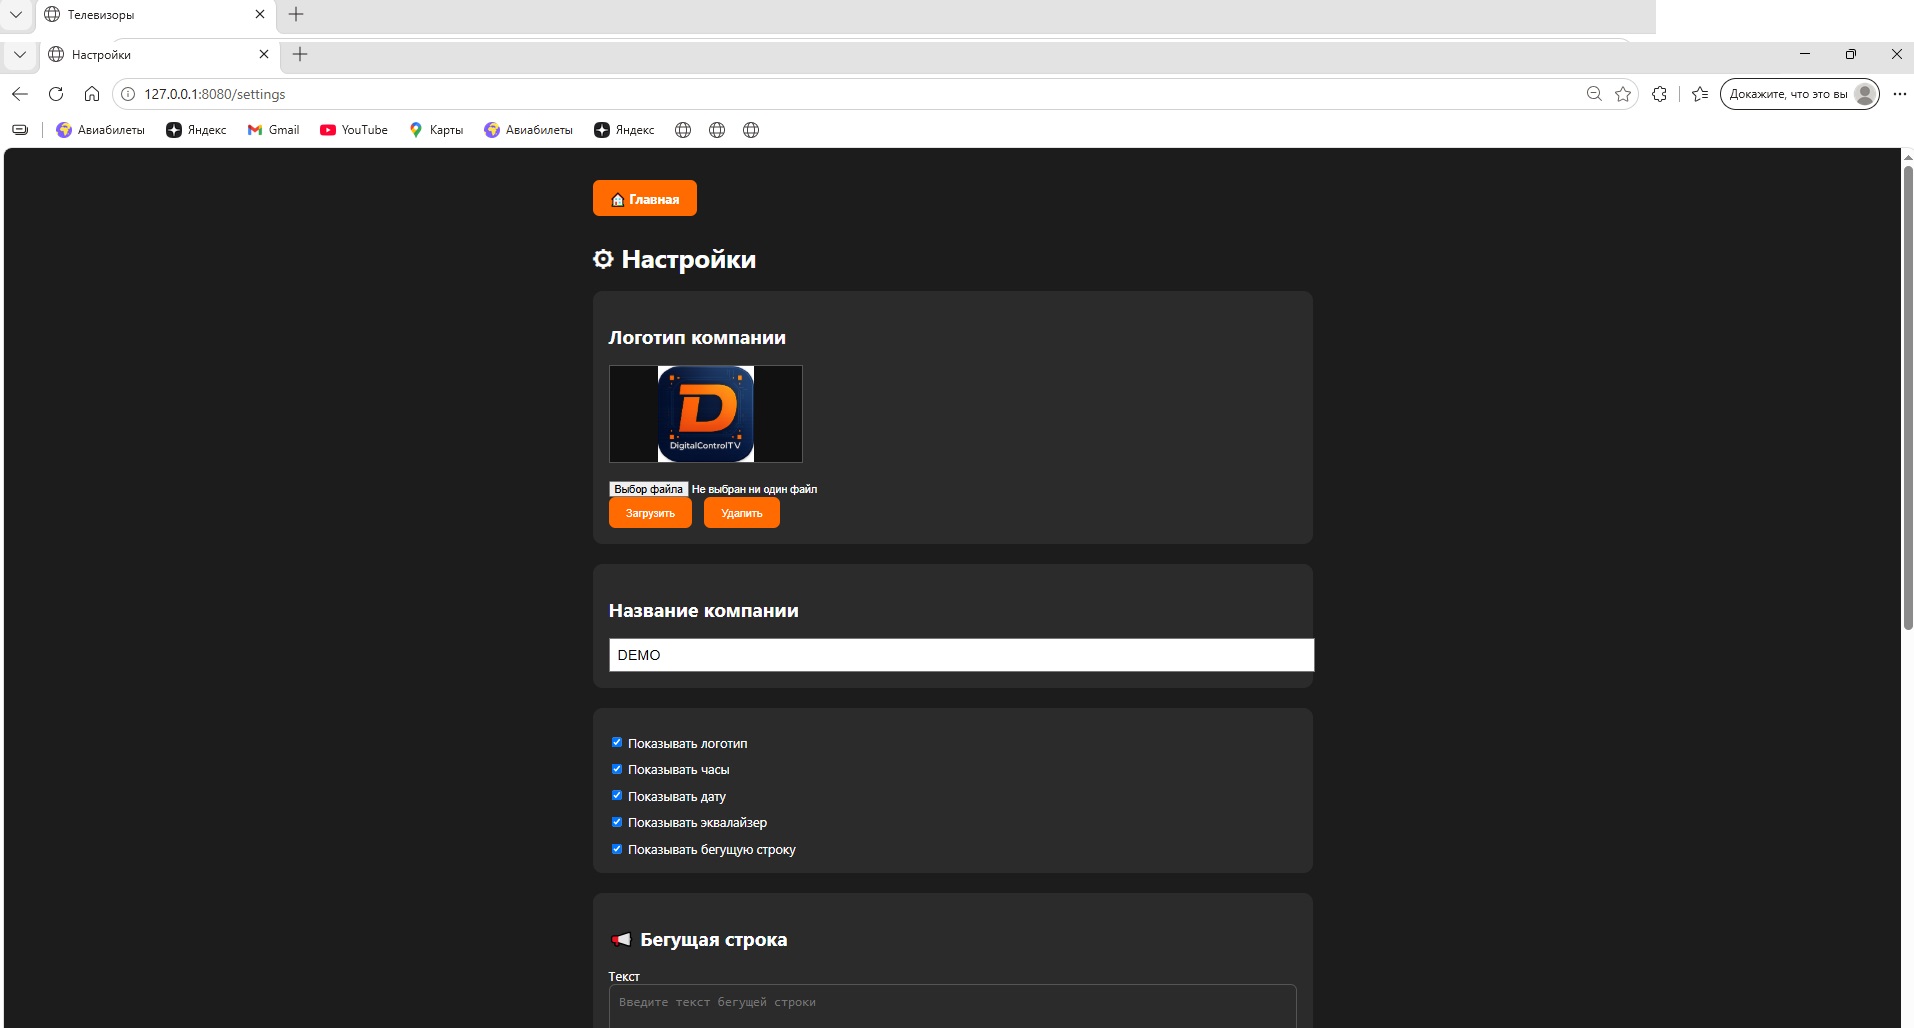Open the Gmail bookmark
Viewport: 1914px width, 1028px height.
click(x=274, y=130)
